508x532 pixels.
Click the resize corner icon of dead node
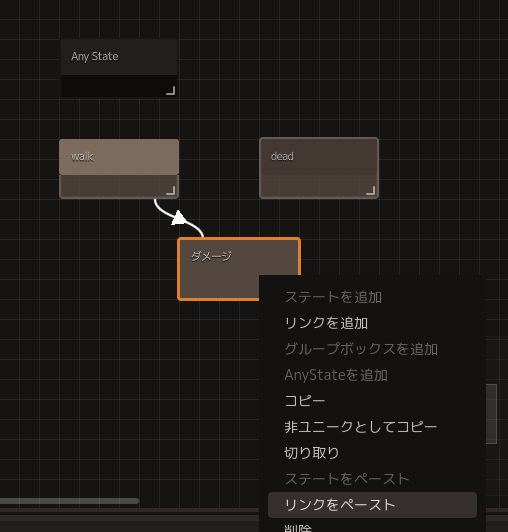(x=371, y=191)
